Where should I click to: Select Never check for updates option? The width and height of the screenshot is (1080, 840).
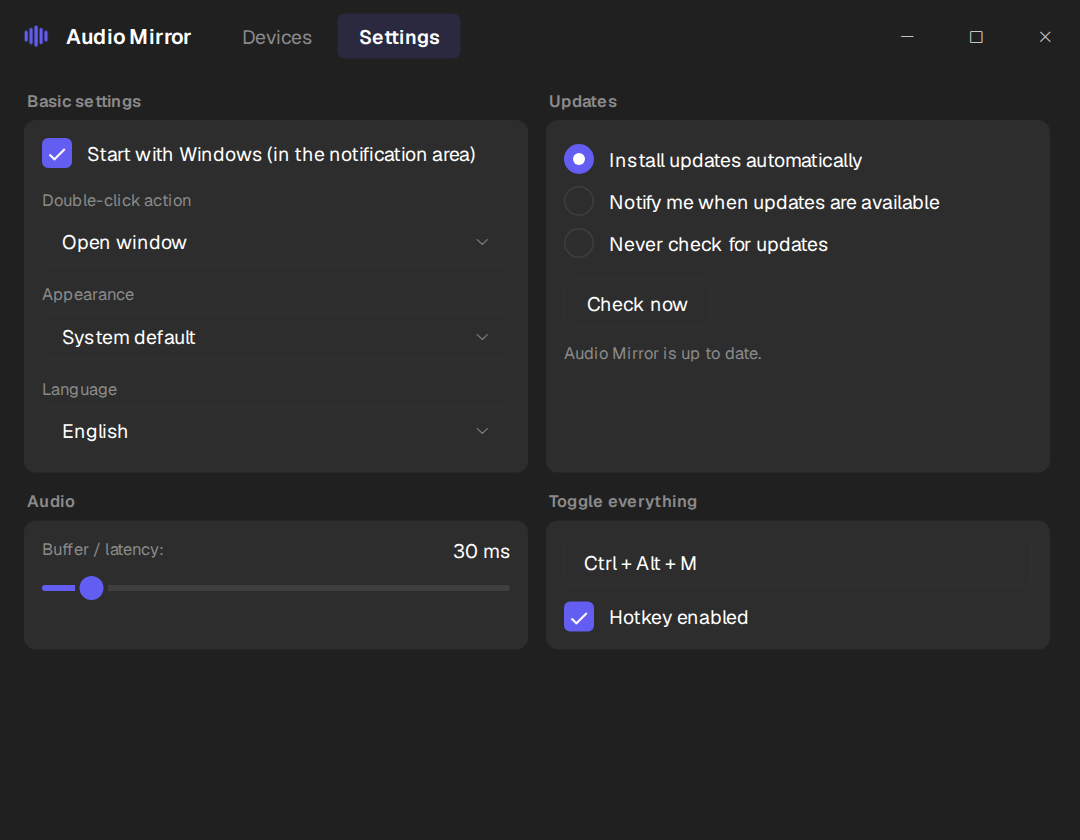coord(579,244)
